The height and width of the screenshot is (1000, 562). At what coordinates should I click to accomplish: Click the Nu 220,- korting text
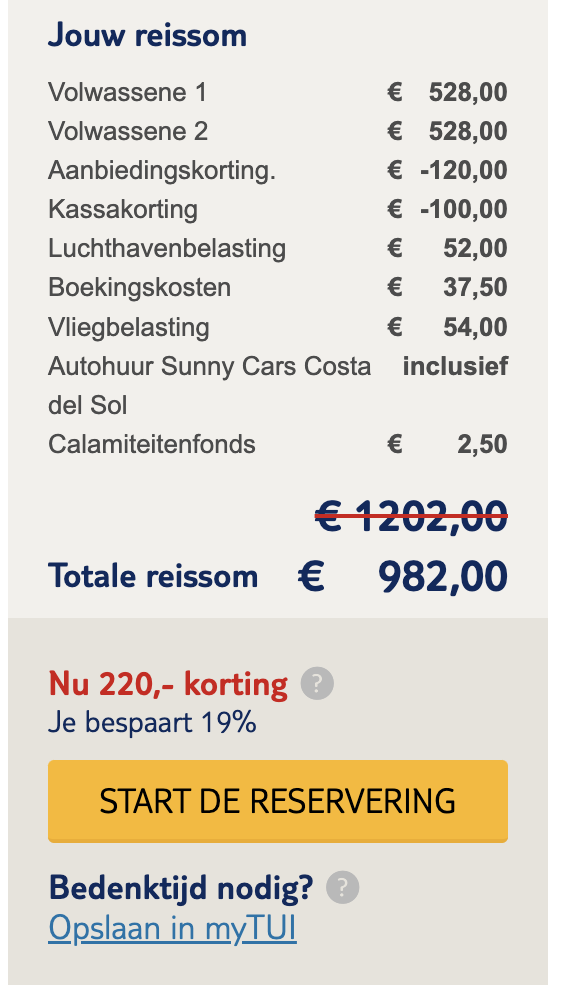168,684
